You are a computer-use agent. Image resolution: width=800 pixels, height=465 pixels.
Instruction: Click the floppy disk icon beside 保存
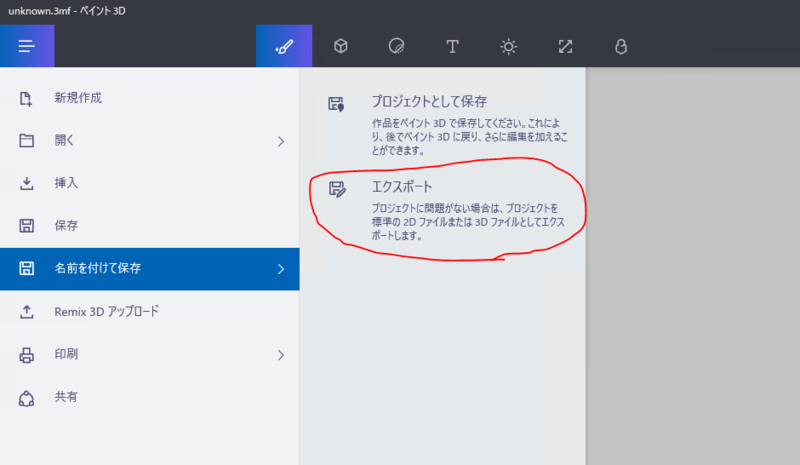pos(27,226)
